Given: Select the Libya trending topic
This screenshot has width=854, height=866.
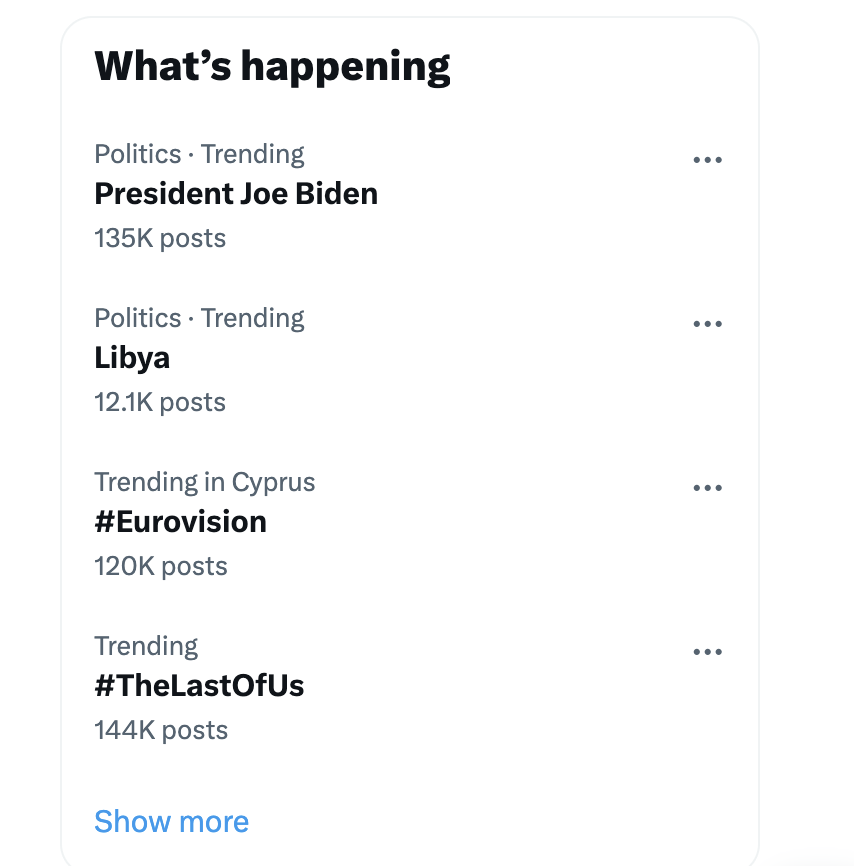Looking at the screenshot, I should click(x=132, y=357).
